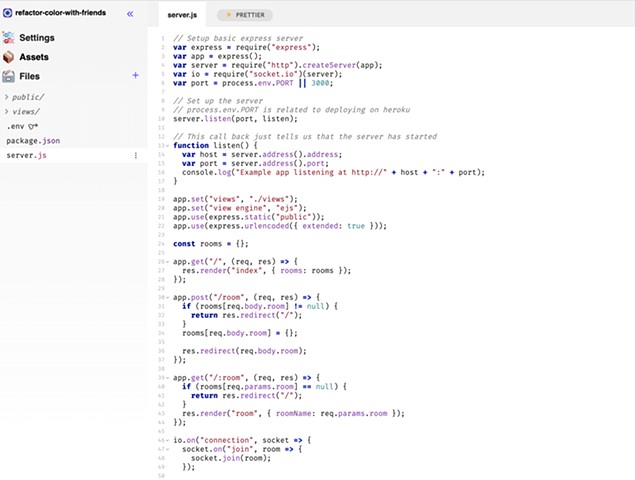Switch to the server.js editor tab
The width and height of the screenshot is (635, 480).
click(x=182, y=15)
